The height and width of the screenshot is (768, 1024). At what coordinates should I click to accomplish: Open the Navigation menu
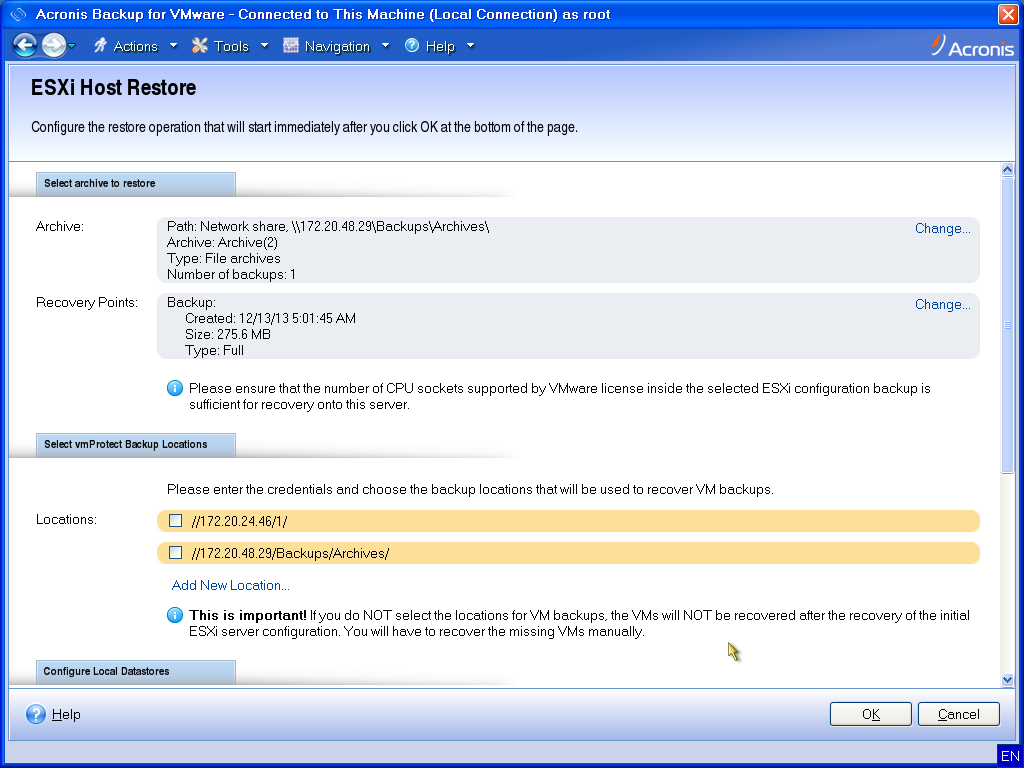coord(337,46)
